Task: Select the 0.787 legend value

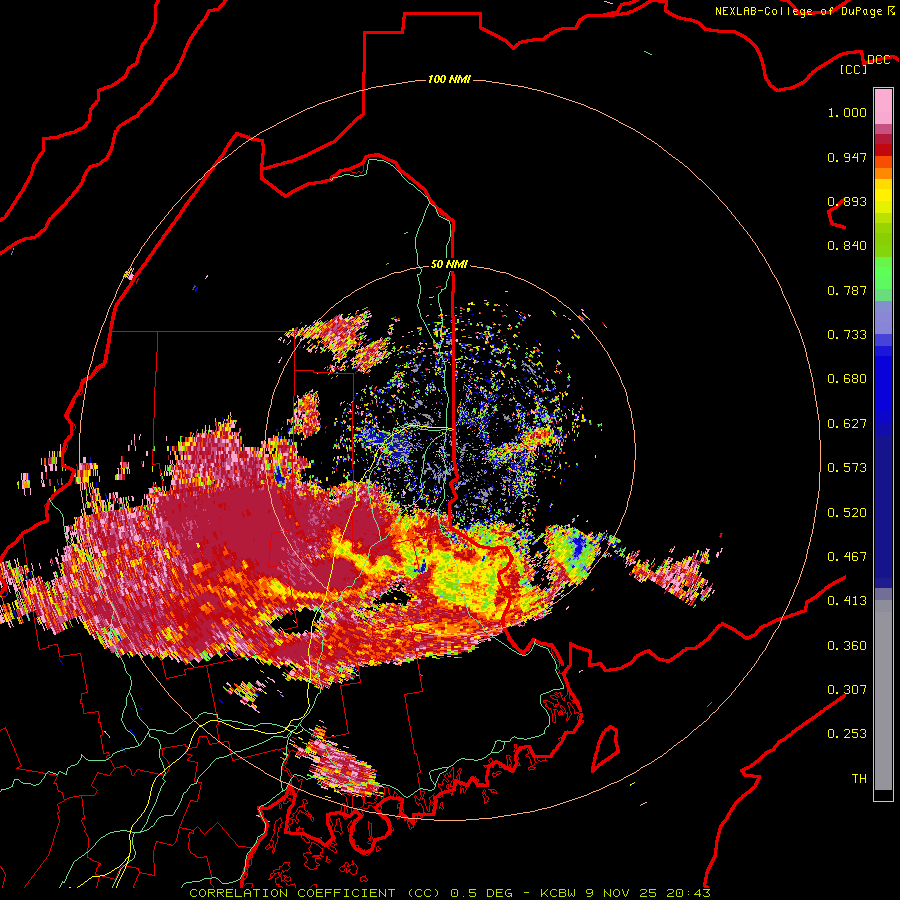Action: [847, 290]
